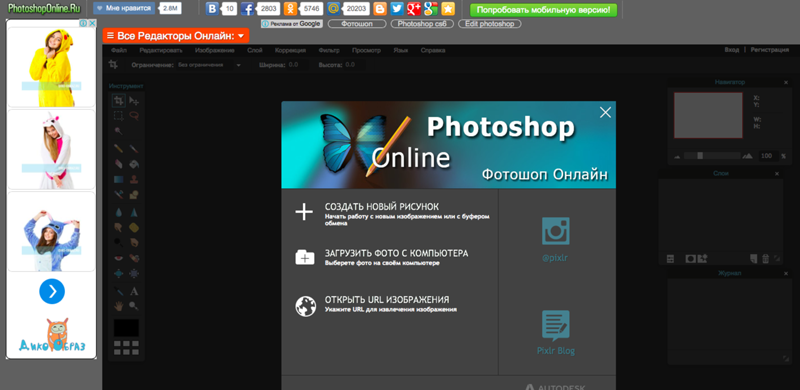Screen dimensions: 800x390
Task: Select the Burn hand tool
Action: tap(134, 242)
